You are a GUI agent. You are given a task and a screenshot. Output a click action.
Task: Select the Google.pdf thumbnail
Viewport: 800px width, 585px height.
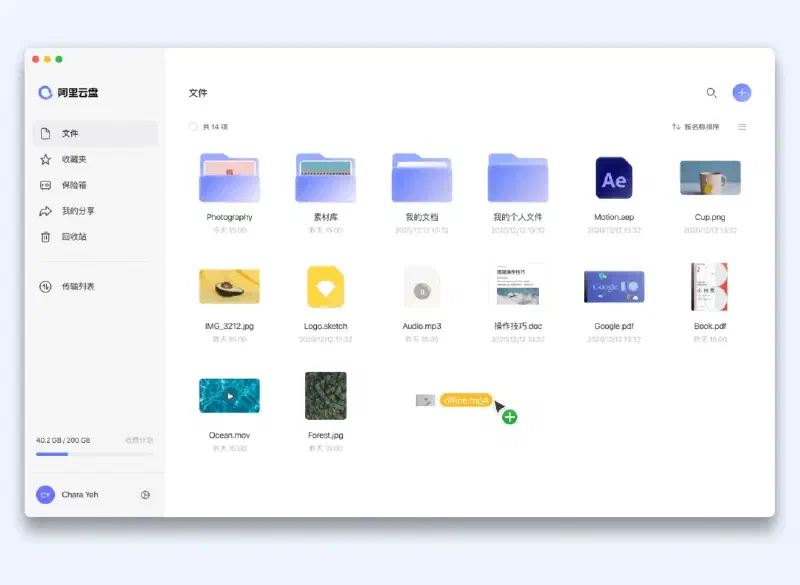(x=614, y=287)
